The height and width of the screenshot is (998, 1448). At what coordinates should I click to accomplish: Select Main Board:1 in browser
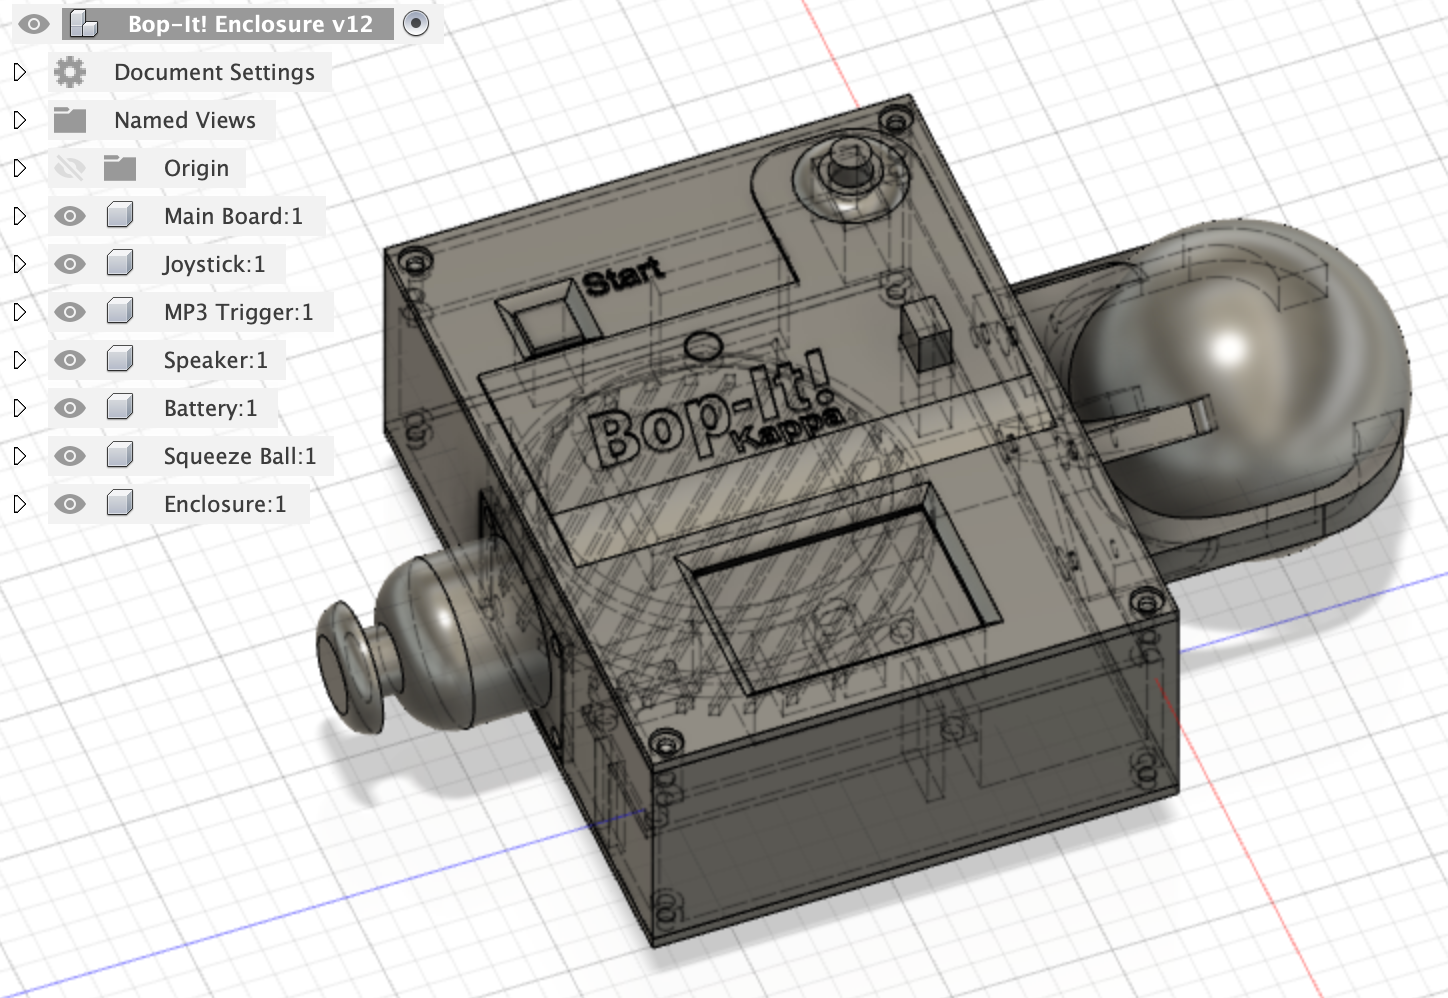[233, 216]
